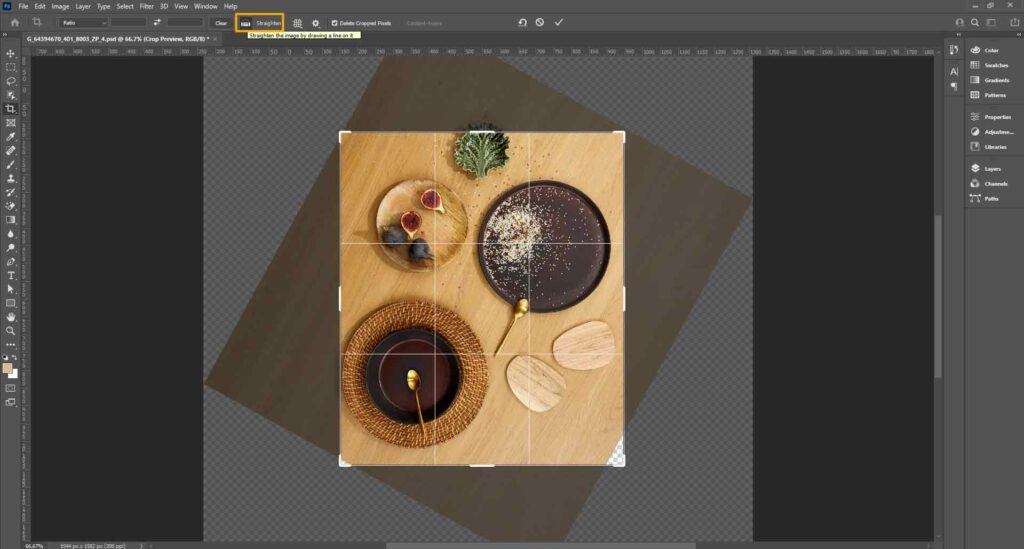Select the History Brush tool
This screenshot has width=1024, height=549.
point(10,192)
